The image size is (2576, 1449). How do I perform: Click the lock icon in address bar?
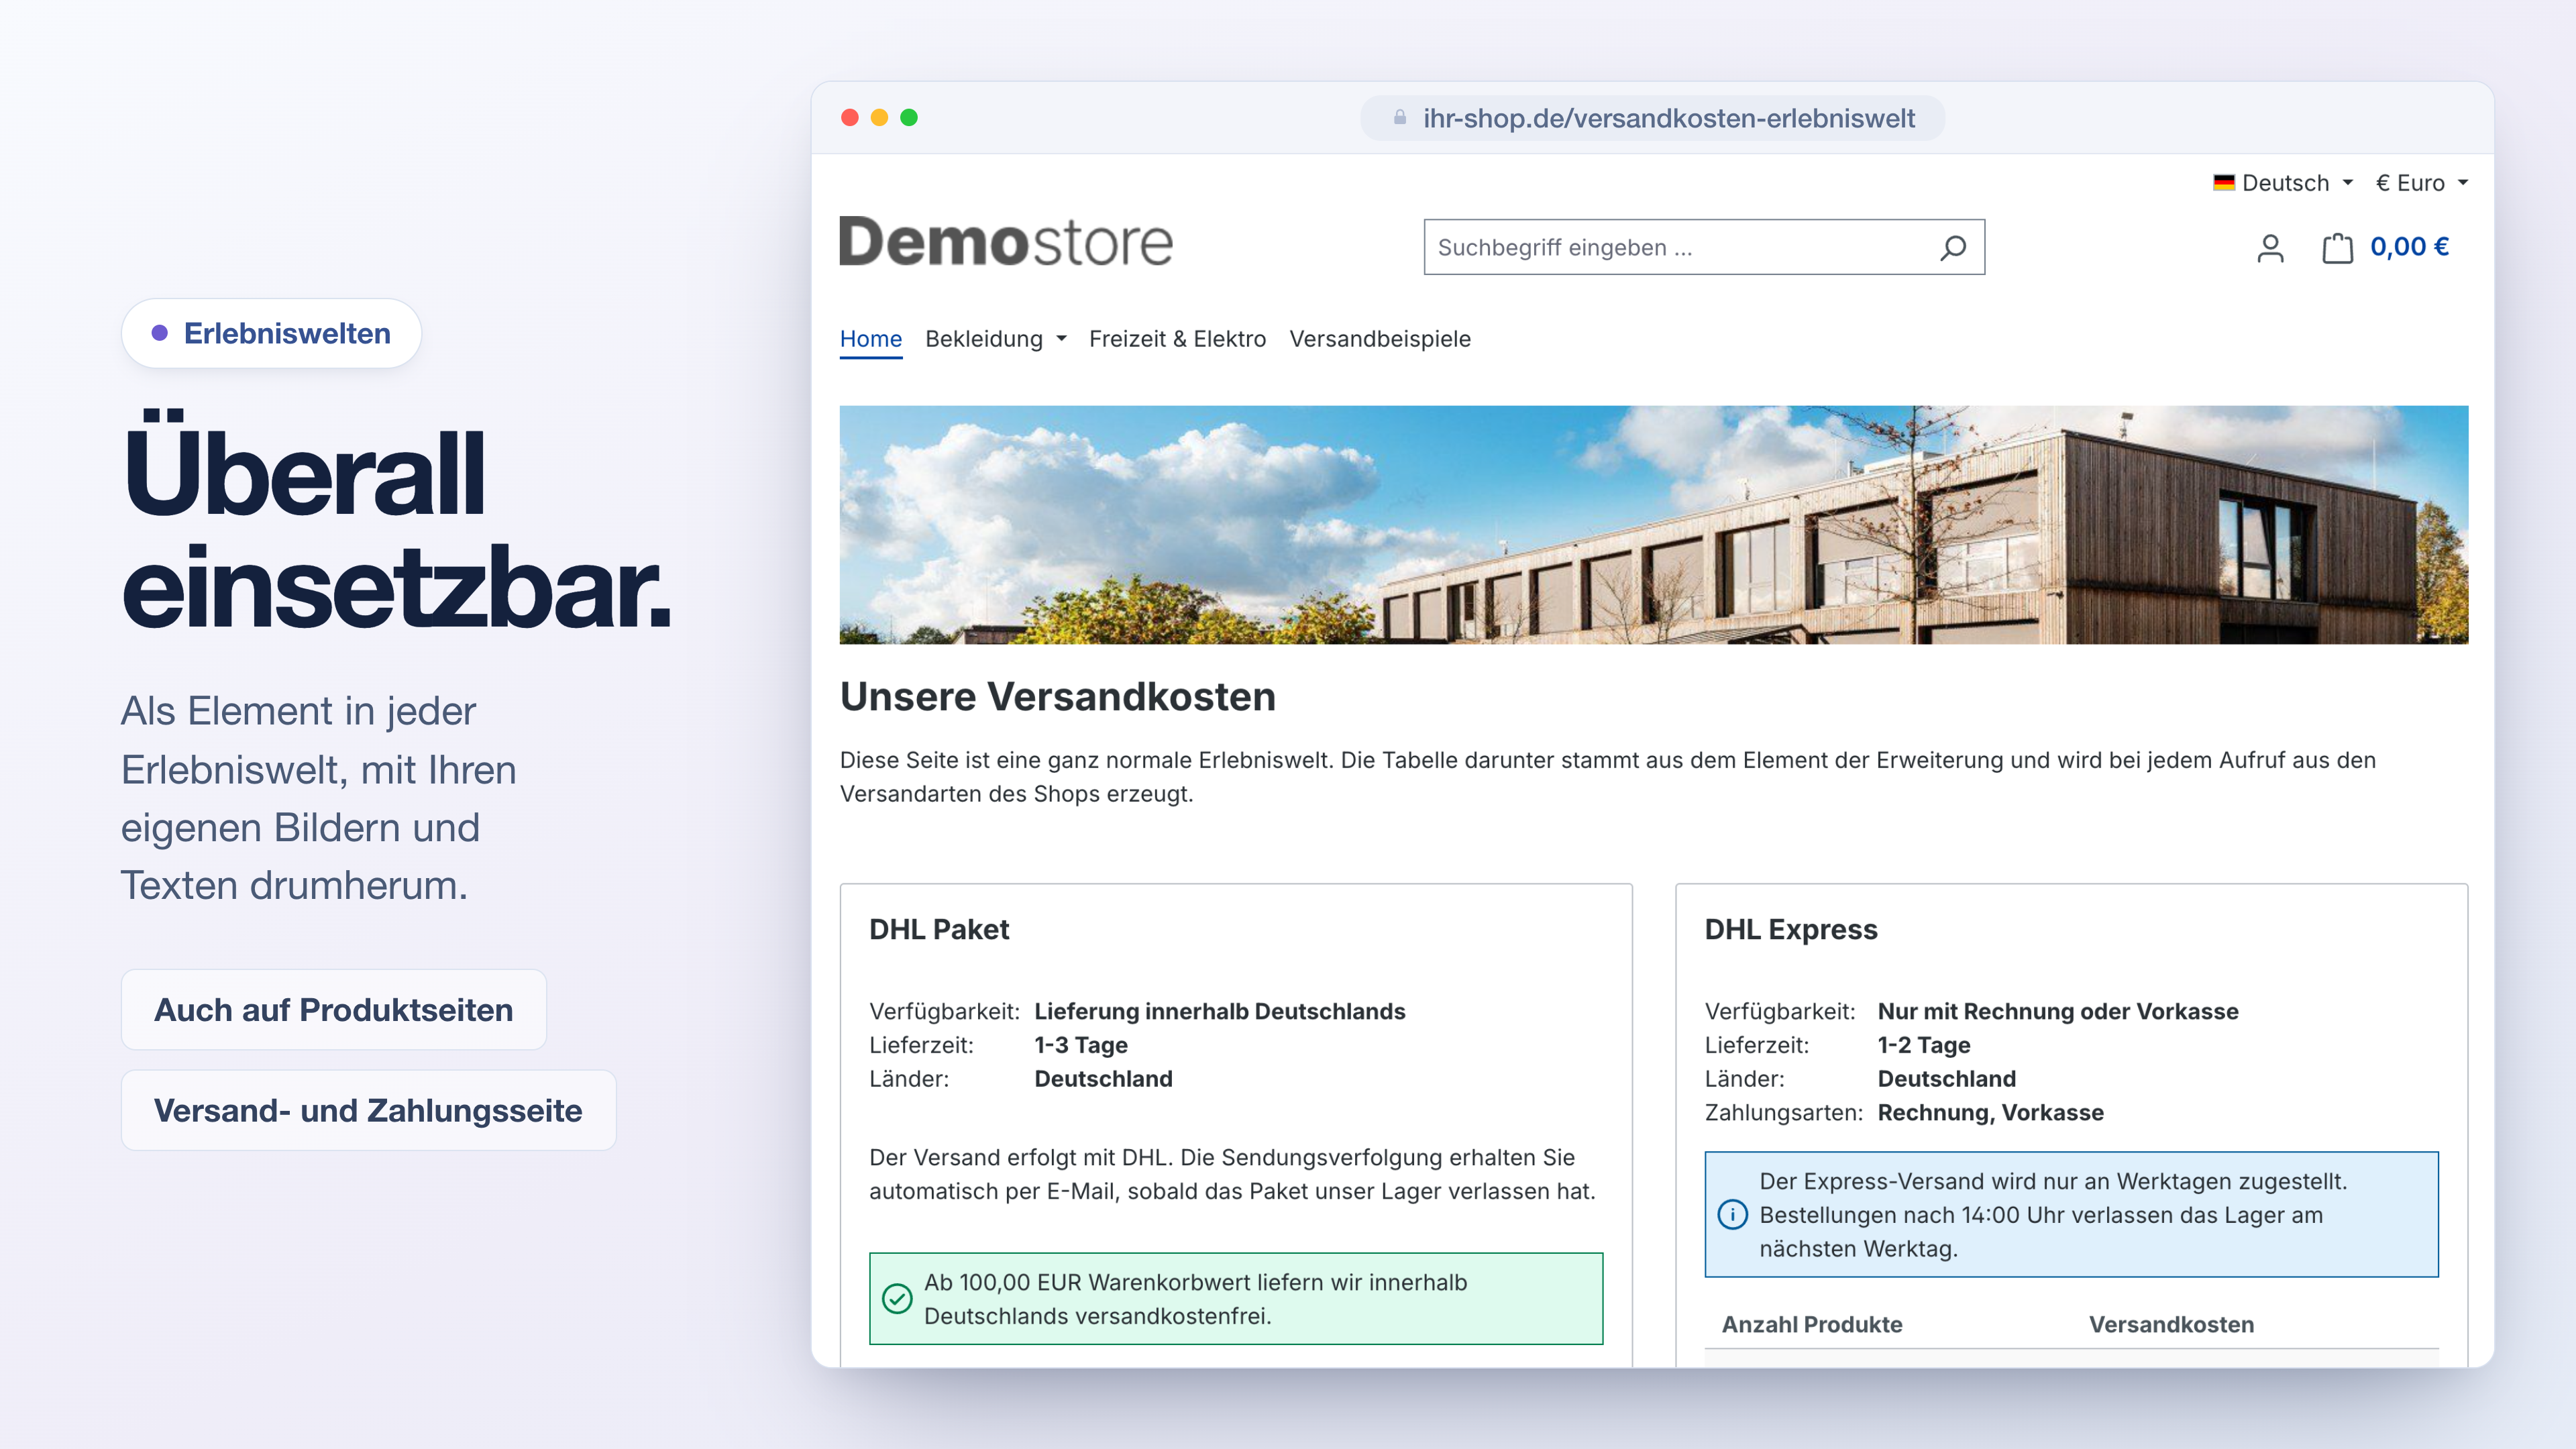pyautogui.click(x=1400, y=118)
